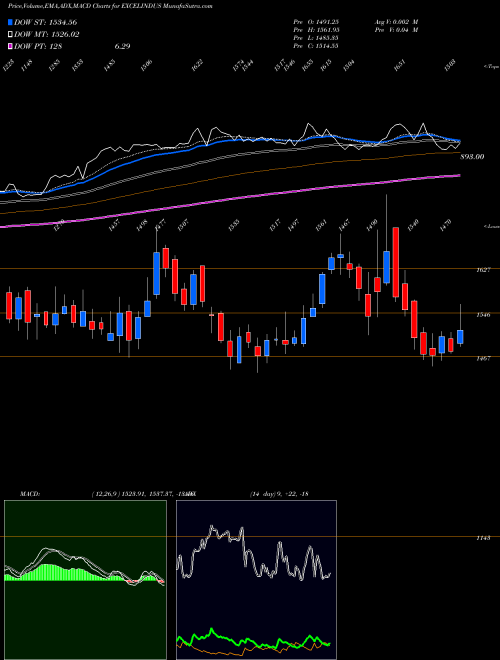Click the dark blue ADX indicator panel
The width and height of the screenshot is (500, 660).
(256, 580)
